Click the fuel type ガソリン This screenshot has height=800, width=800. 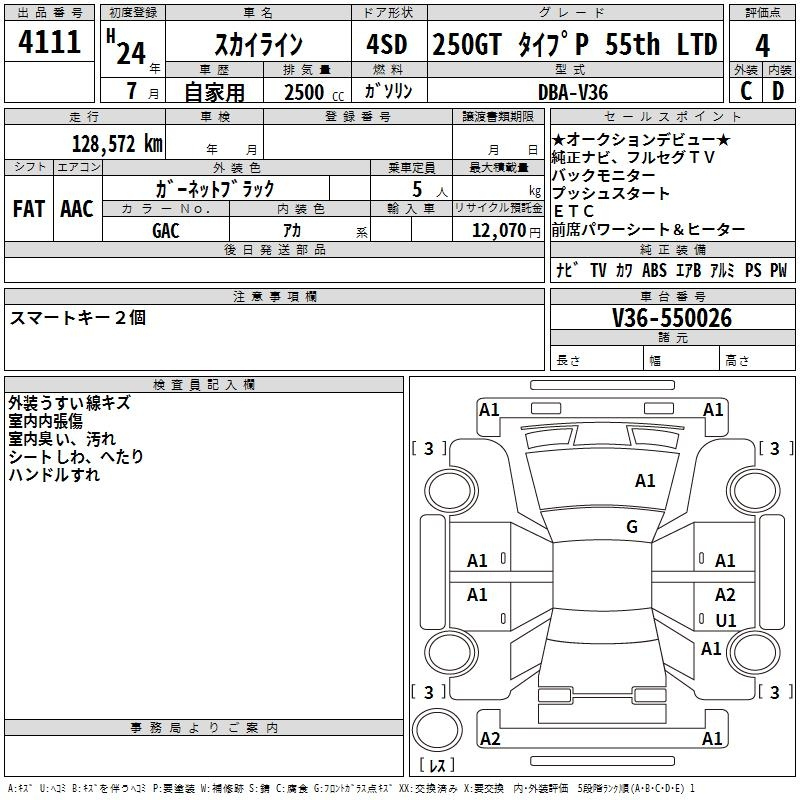pos(388,91)
